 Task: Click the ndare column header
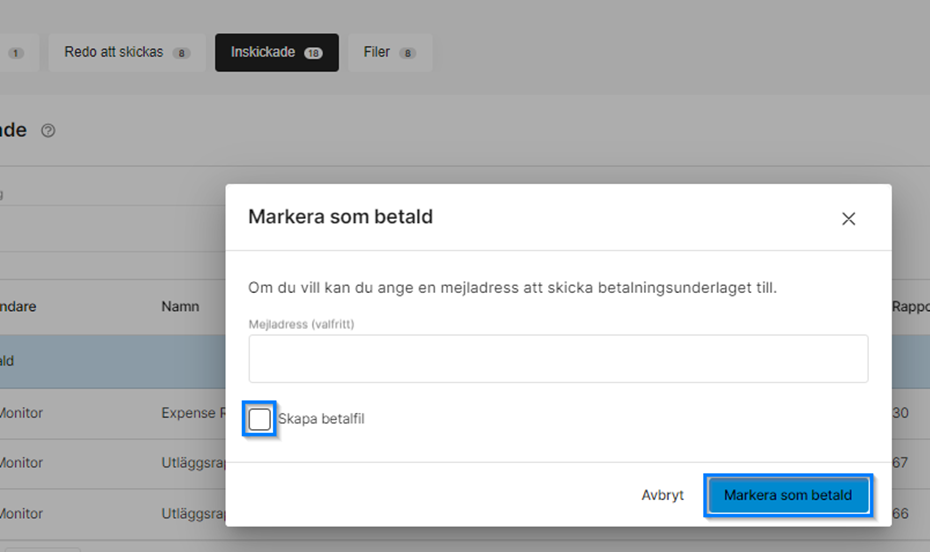[x=18, y=307]
